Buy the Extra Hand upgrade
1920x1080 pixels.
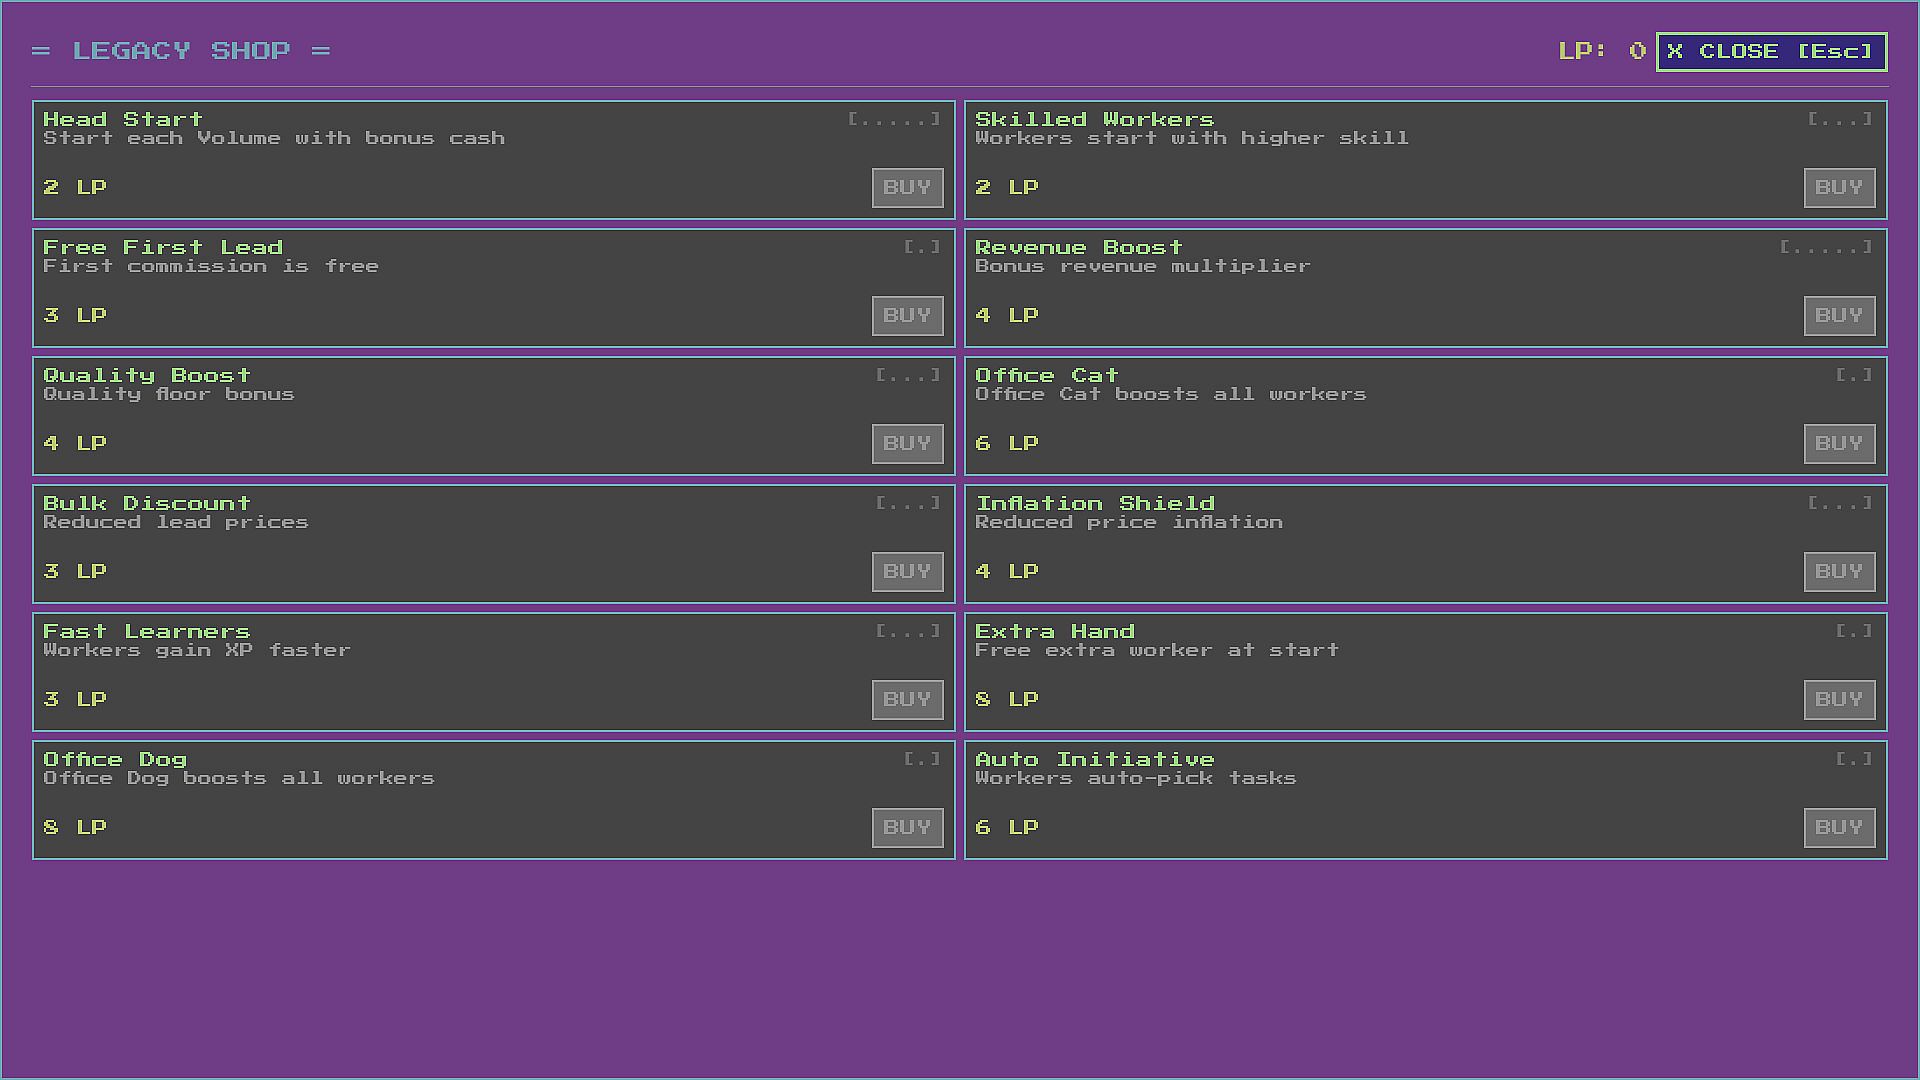tap(1839, 700)
